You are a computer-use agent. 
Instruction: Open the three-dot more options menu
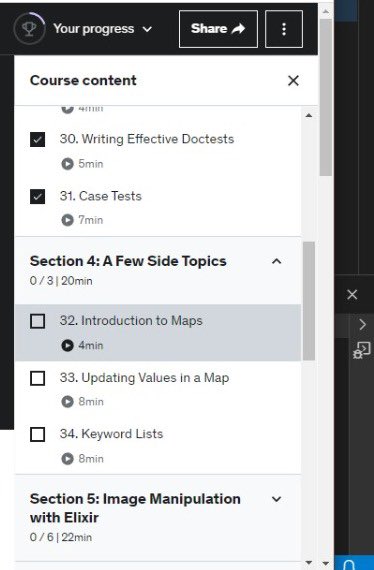click(x=284, y=29)
